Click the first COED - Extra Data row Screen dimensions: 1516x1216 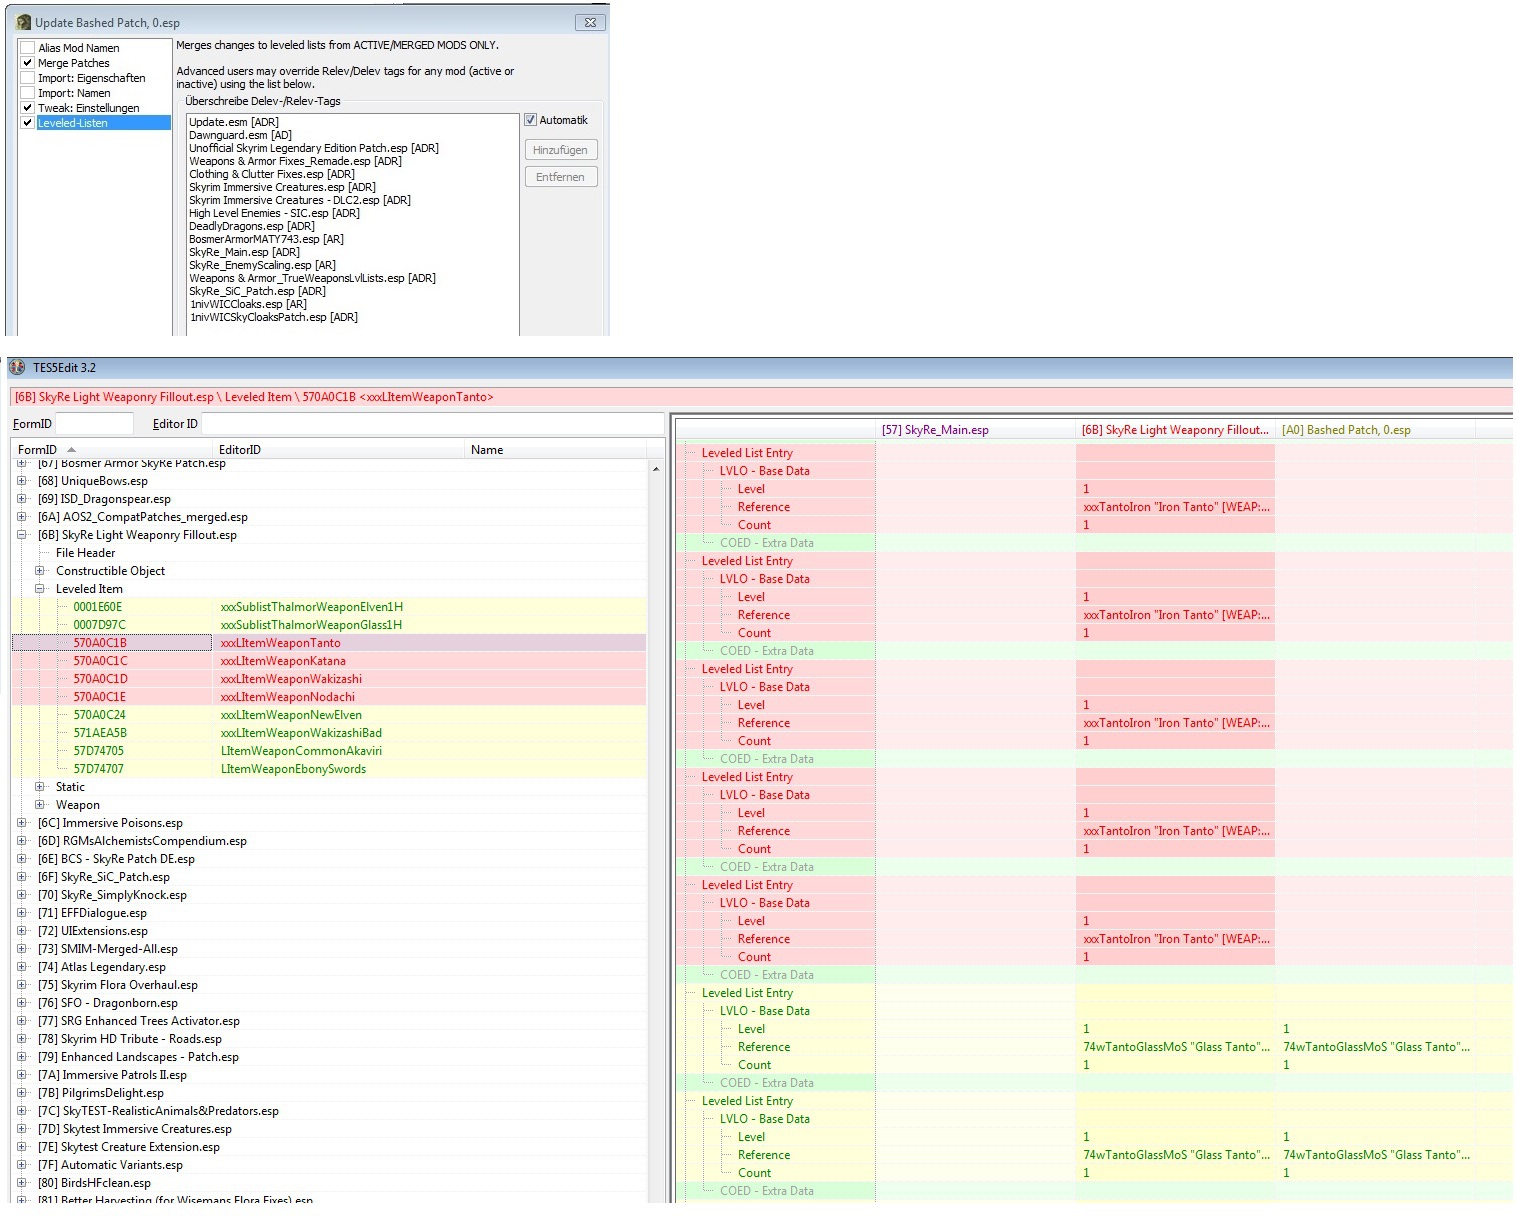tap(1094, 543)
